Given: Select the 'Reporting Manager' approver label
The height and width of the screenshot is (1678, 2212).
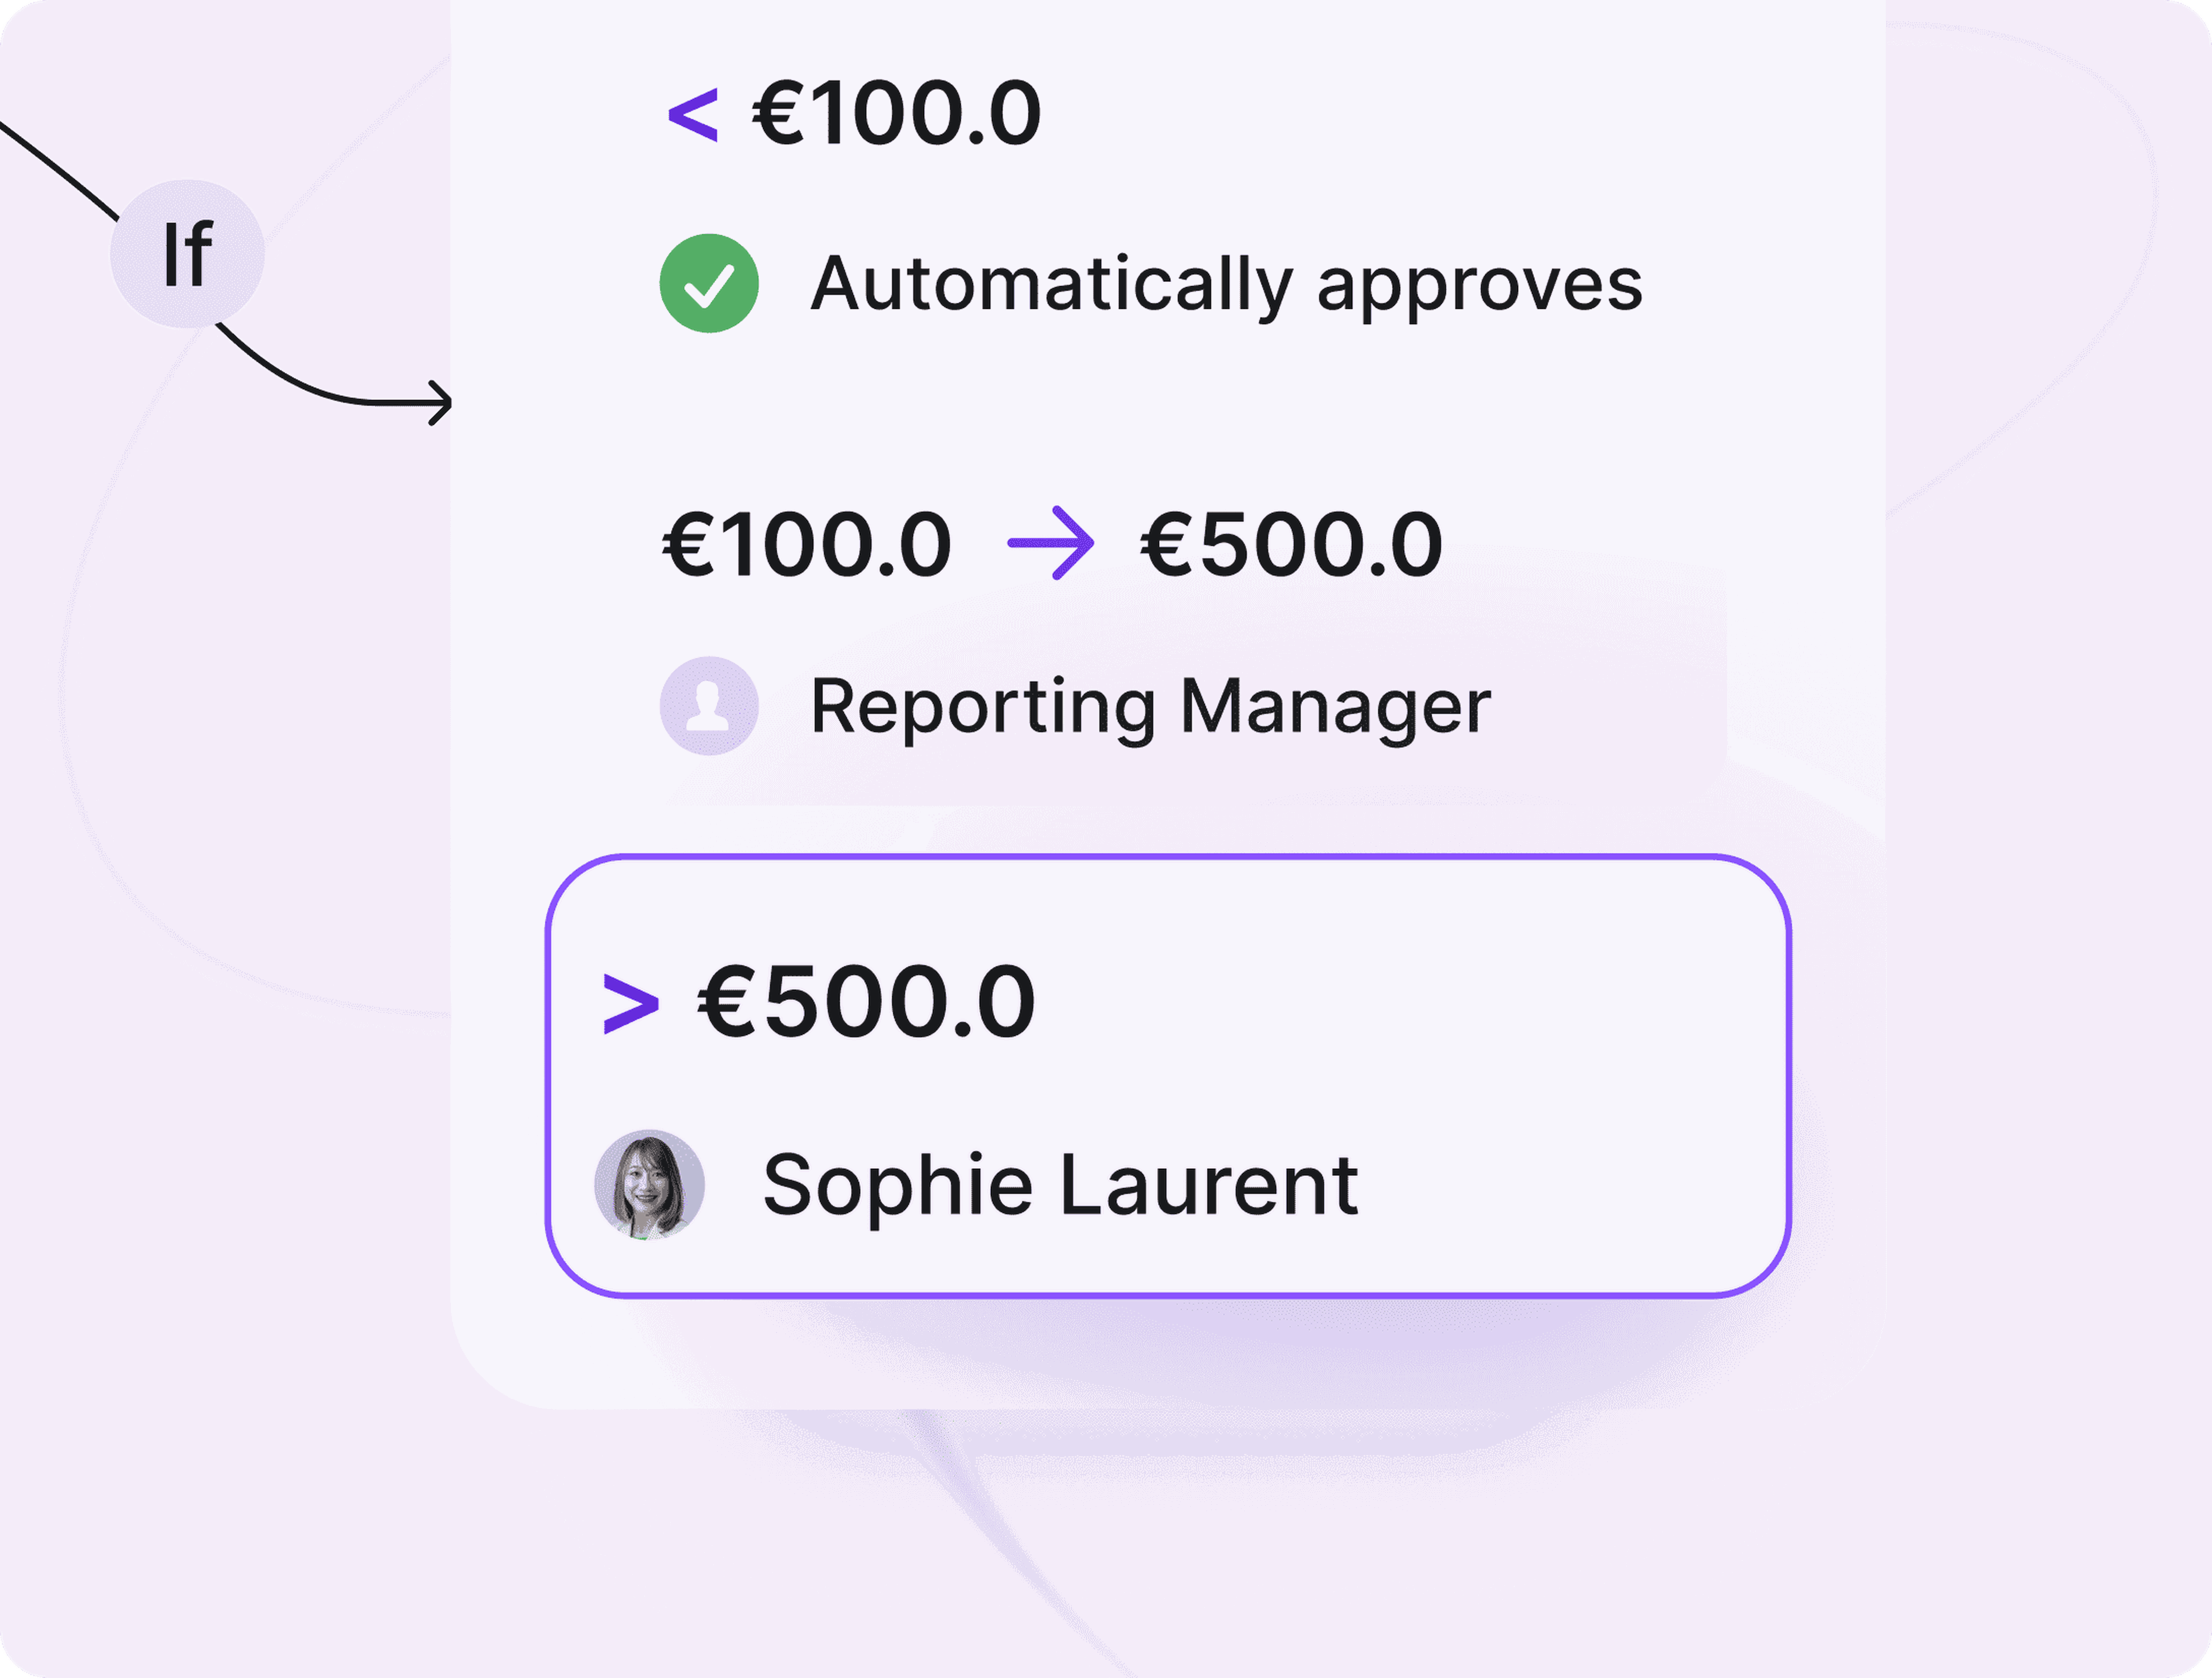Looking at the screenshot, I should click(1150, 708).
